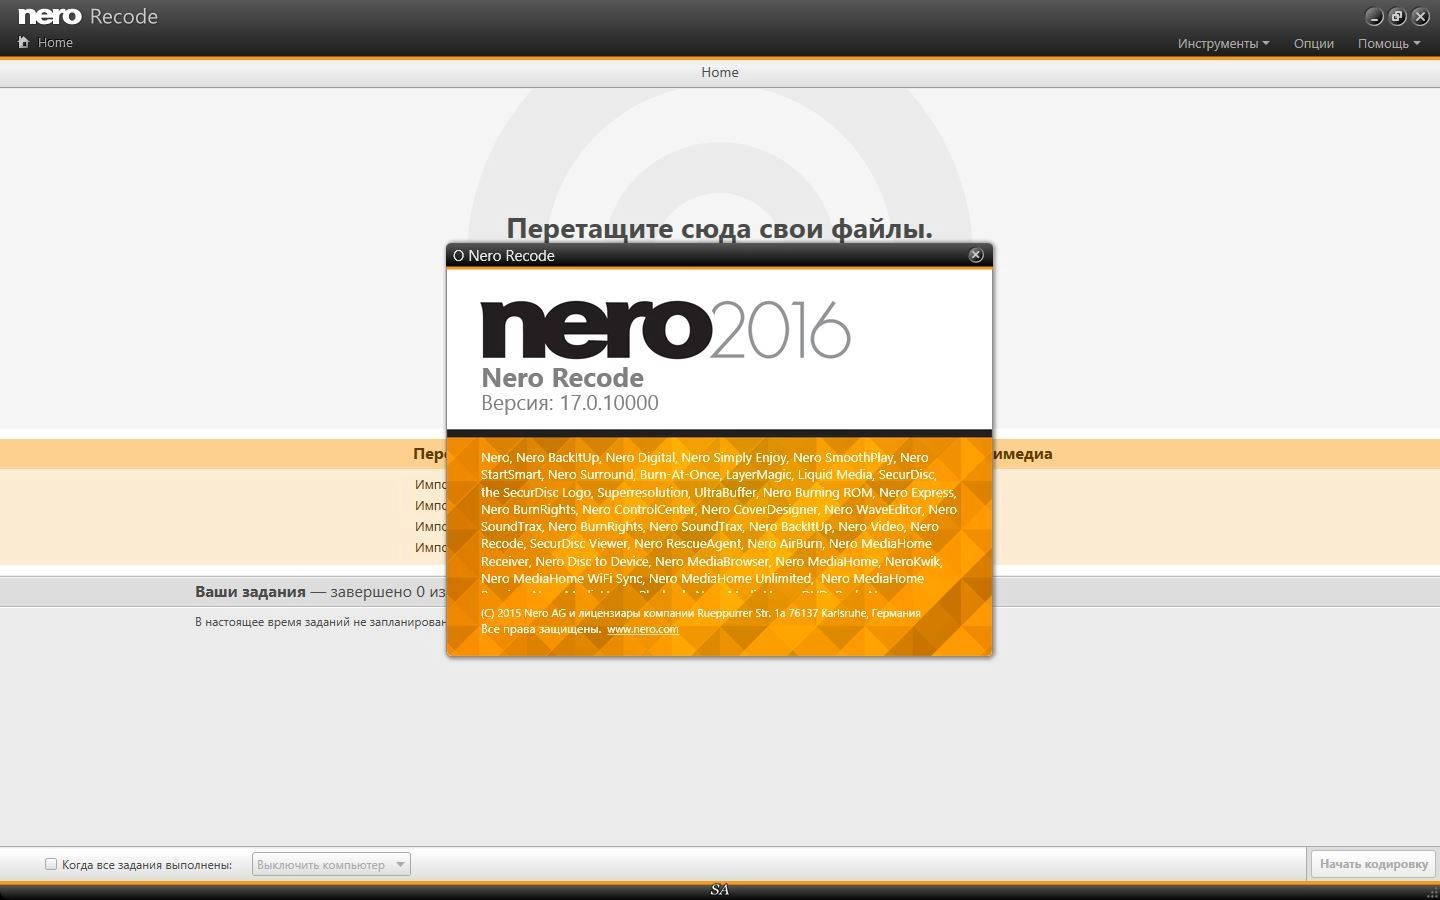
Task: Click the Nero Recode product name in dialog
Action: (562, 377)
